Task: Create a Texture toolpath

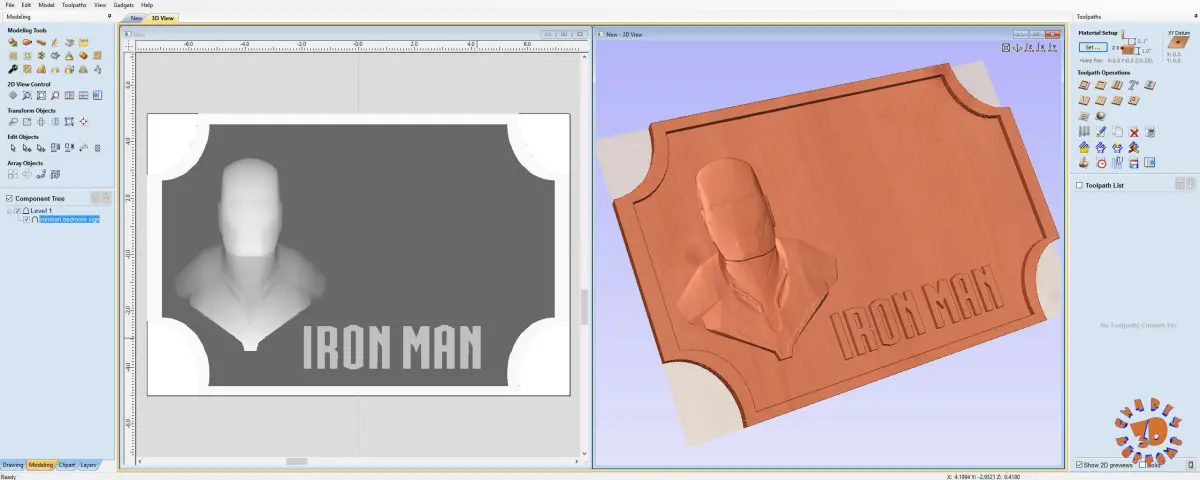Action: 1117,100
